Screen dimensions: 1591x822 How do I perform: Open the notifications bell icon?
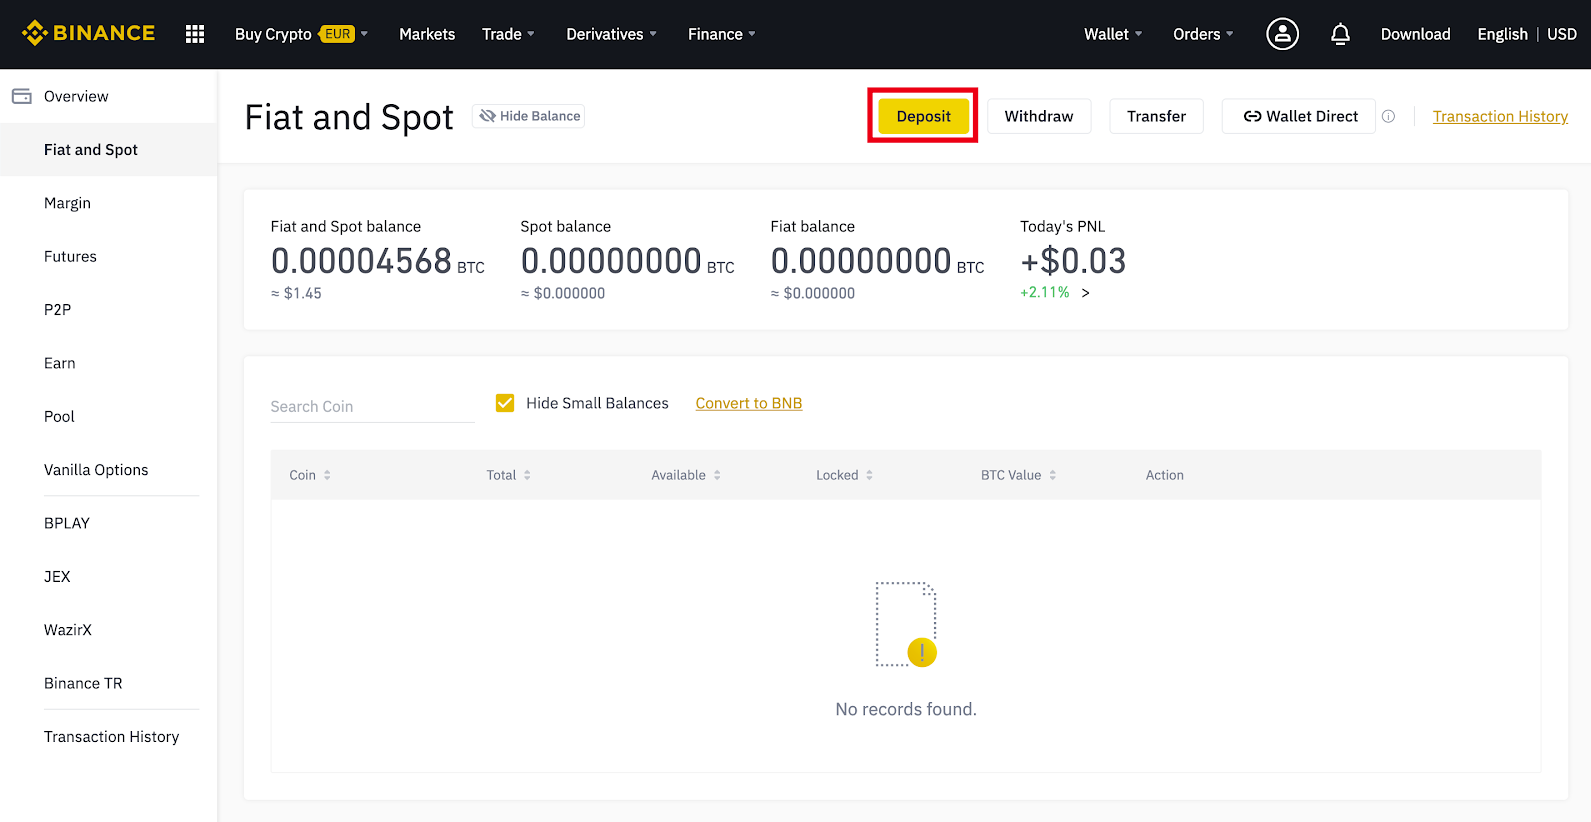(1340, 34)
